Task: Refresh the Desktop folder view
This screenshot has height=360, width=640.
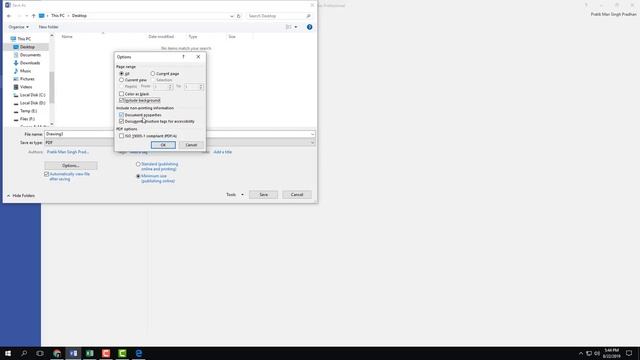Action: tap(239, 16)
